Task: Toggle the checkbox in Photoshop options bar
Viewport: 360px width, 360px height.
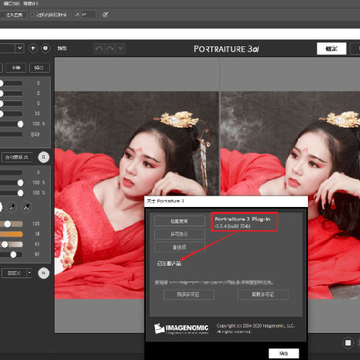Action: point(32,15)
